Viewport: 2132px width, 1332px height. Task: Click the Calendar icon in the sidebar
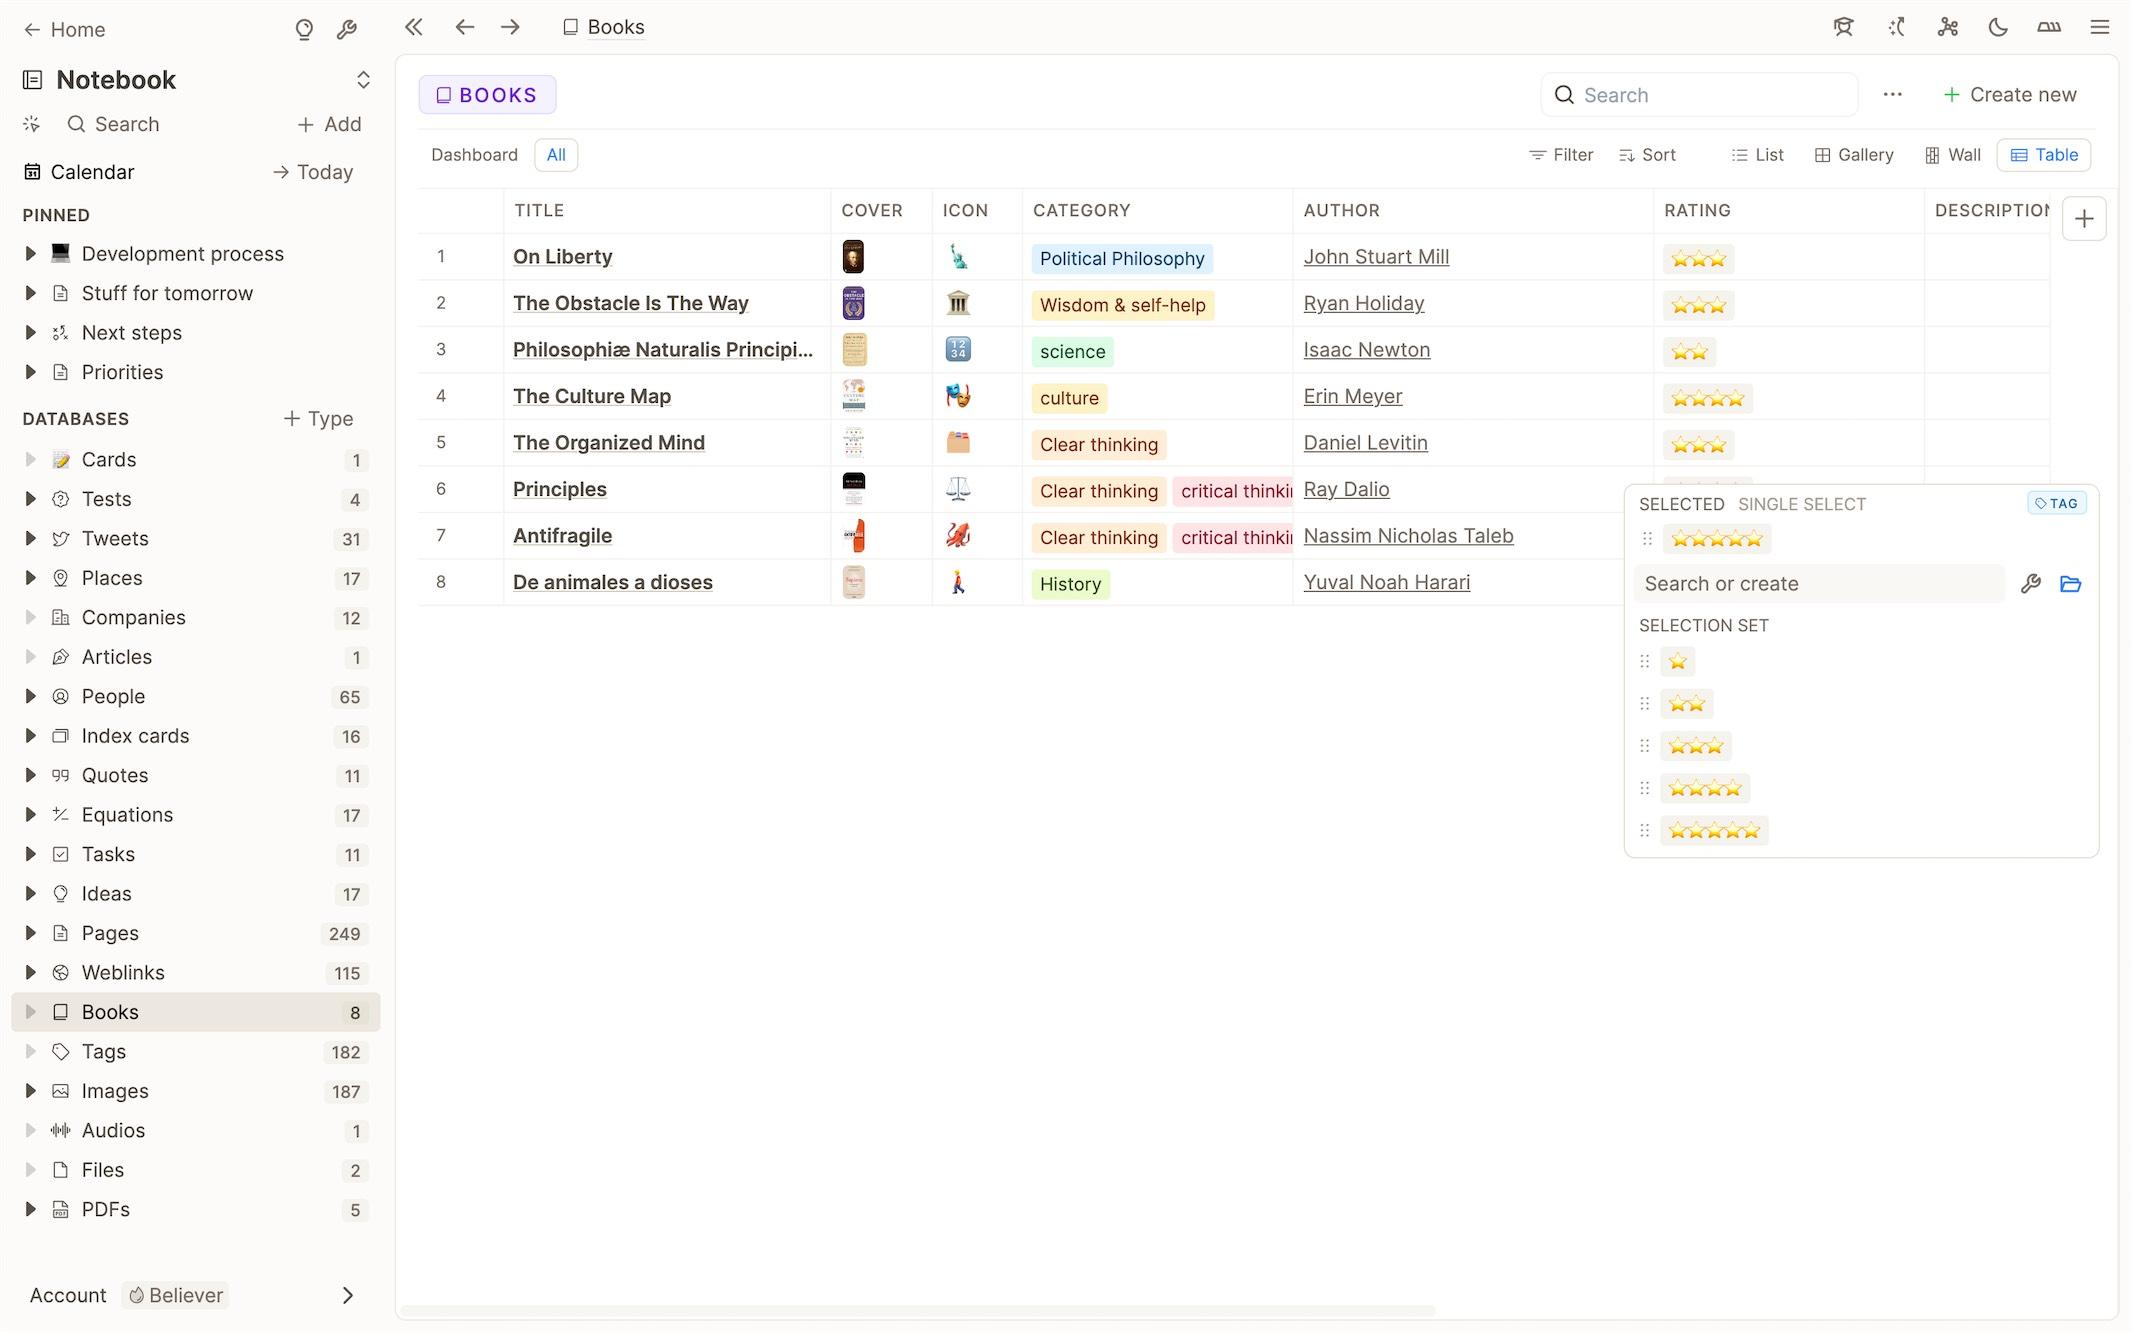(33, 172)
